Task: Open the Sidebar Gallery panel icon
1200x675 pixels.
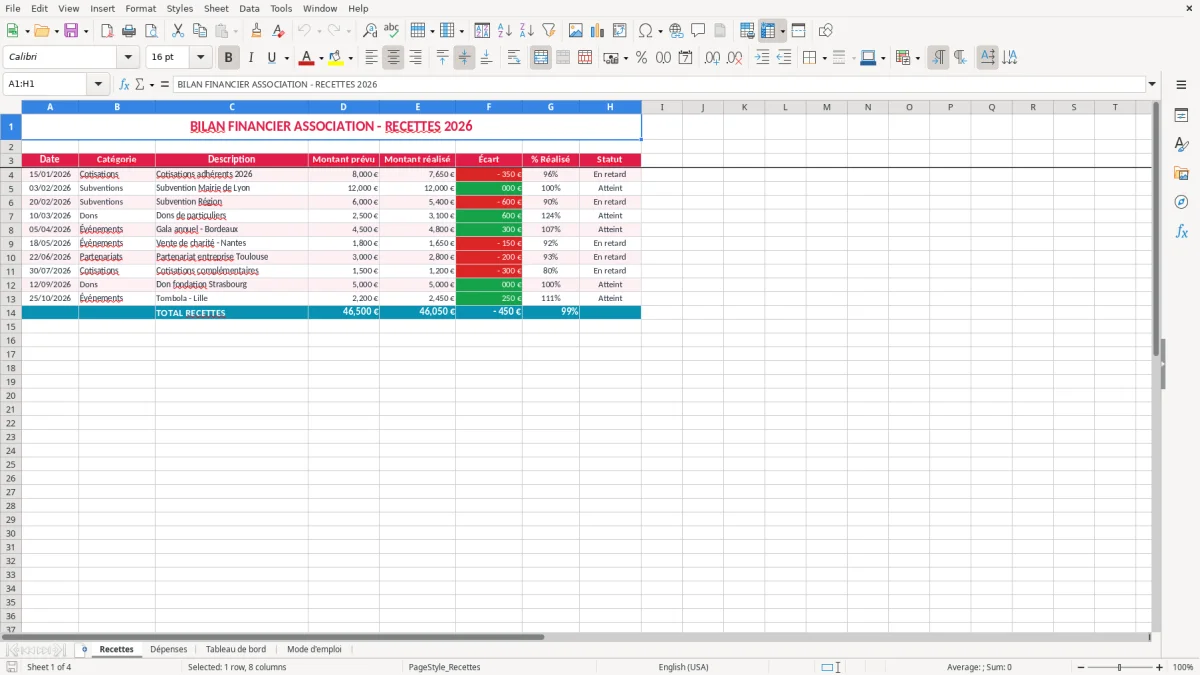Action: click(x=1181, y=174)
